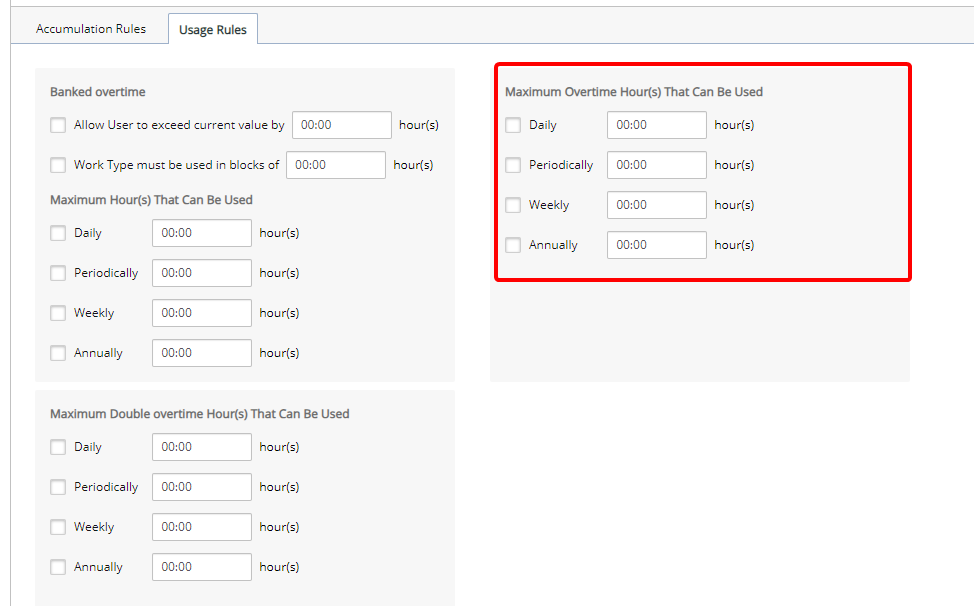Select the Usage Rules tab

point(212,29)
